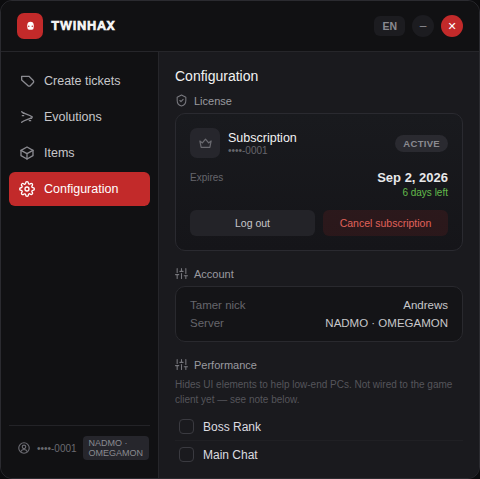Click the sliders icon beside Performance

point(181,365)
